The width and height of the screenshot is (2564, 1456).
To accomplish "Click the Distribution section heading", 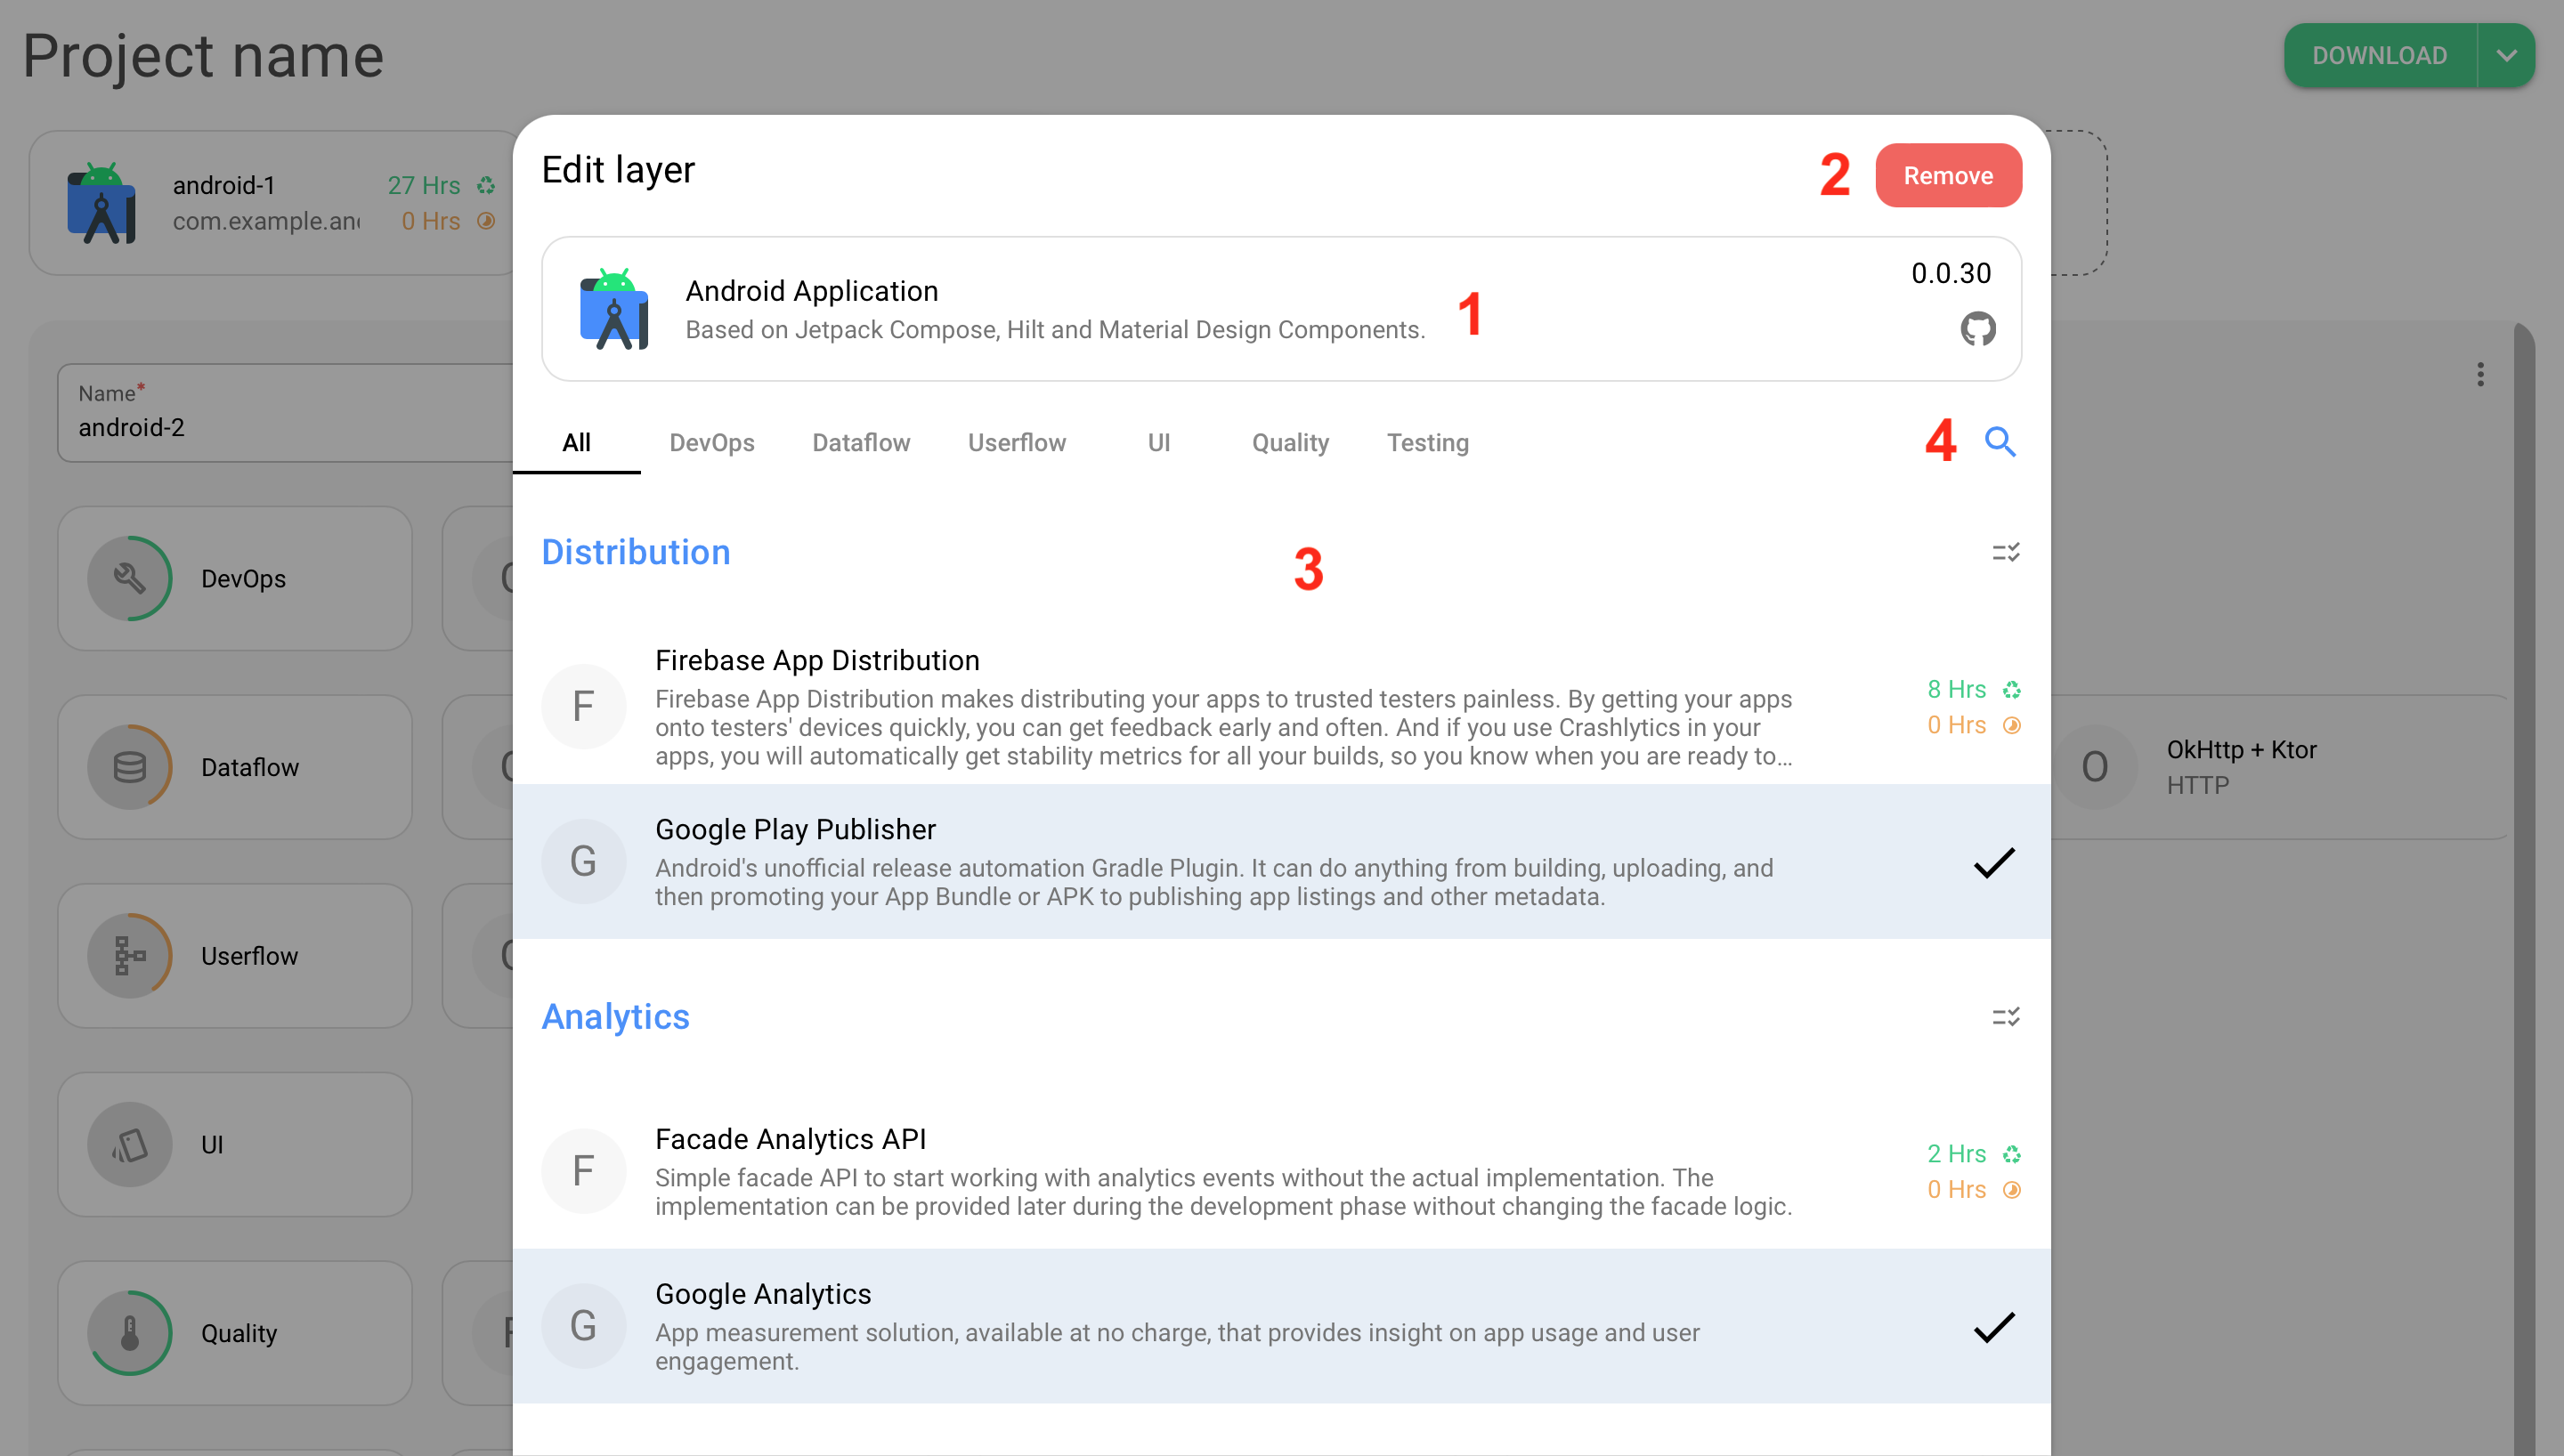I will (x=635, y=552).
